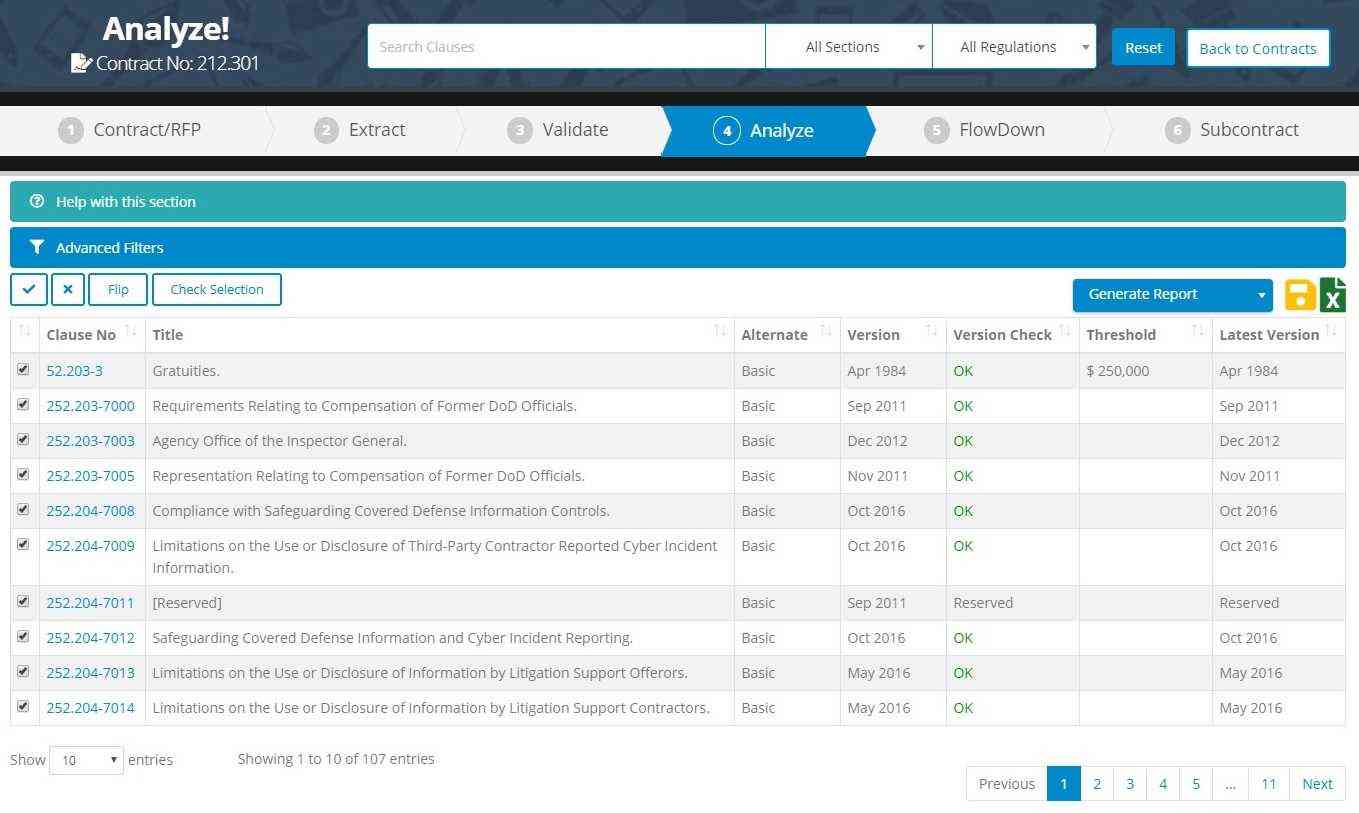Open clause link 52.203-3
This screenshot has width=1359, height=813.
pos(74,370)
